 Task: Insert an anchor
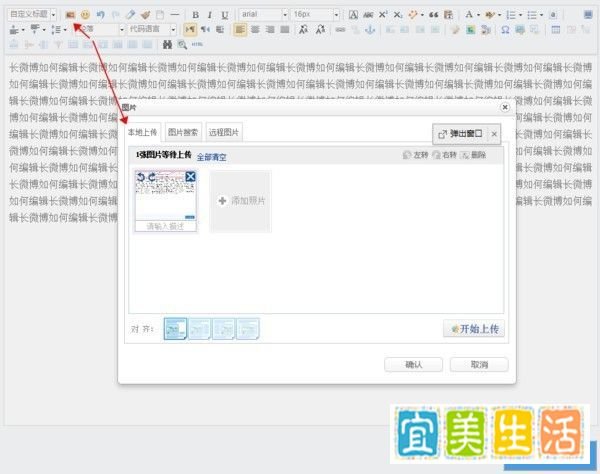(x=370, y=29)
